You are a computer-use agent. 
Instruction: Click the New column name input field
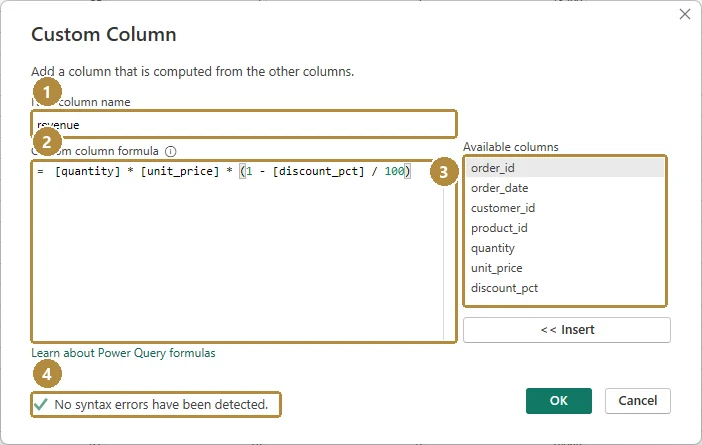(x=244, y=124)
